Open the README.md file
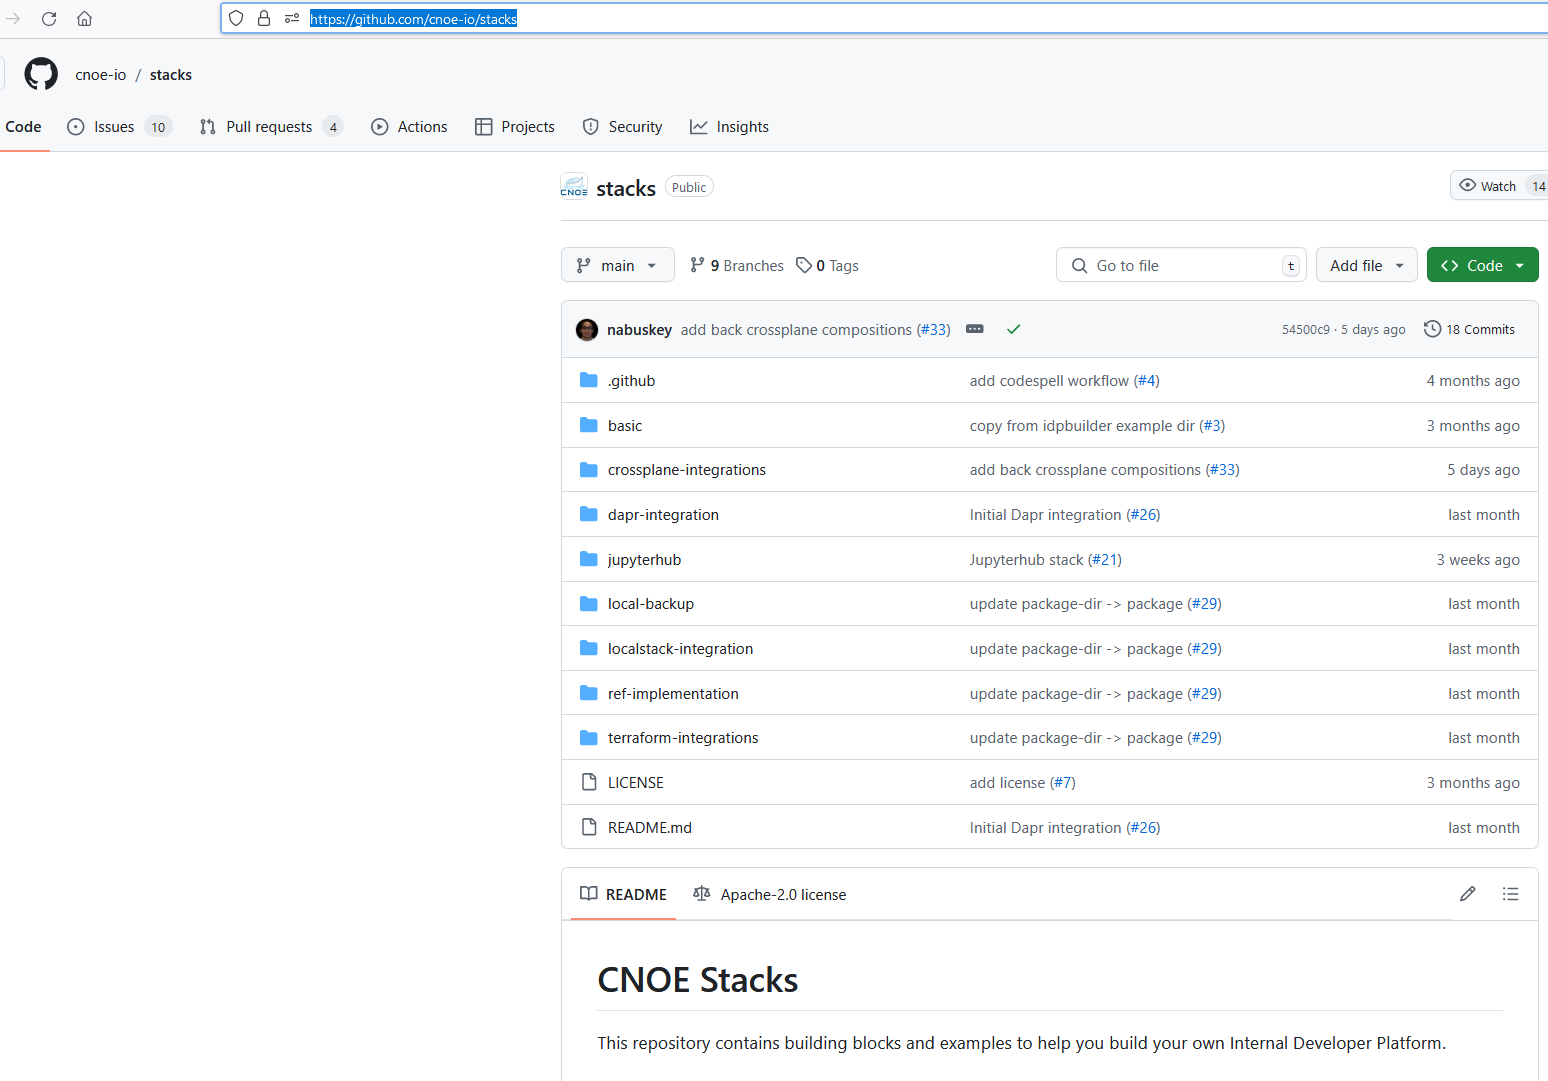Screen dimensions: 1548x1081 pyautogui.click(x=649, y=828)
